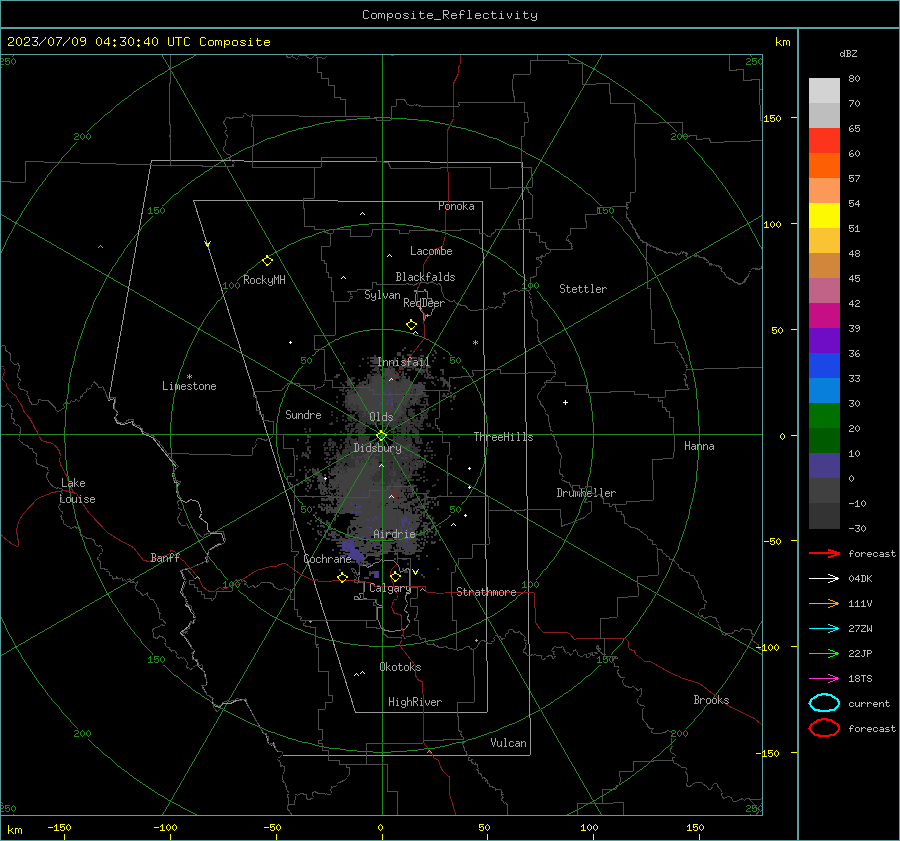Click the Vulcan town label
The image size is (900, 841).
pyautogui.click(x=508, y=743)
